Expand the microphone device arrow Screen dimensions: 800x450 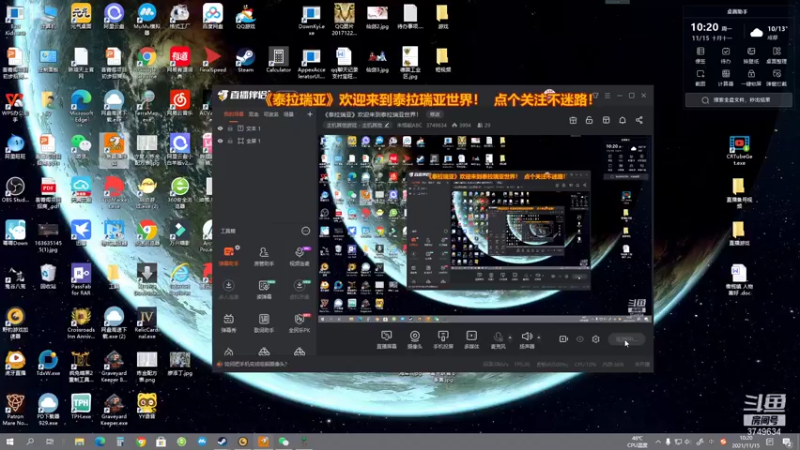point(510,337)
